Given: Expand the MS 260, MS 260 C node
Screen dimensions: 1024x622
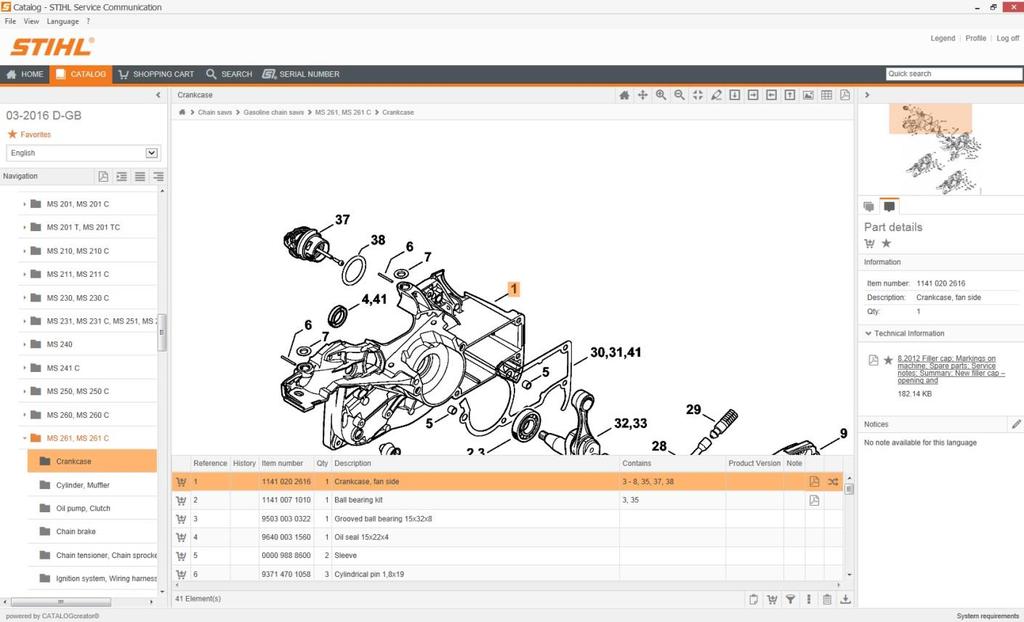Looking at the screenshot, I should pos(24,415).
